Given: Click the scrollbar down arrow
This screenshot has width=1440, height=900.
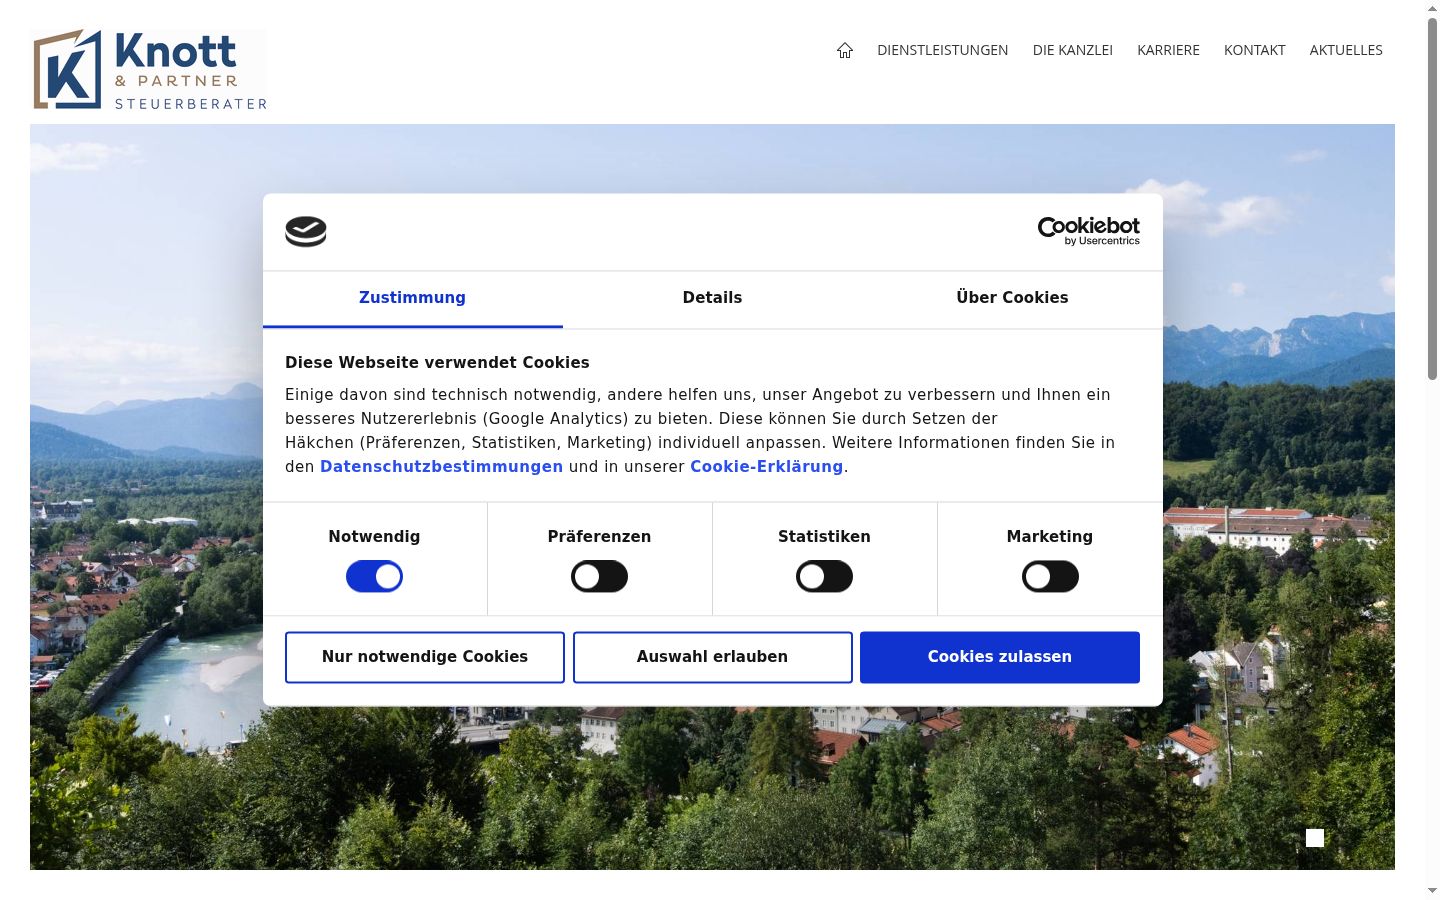Looking at the screenshot, I should [x=1432, y=890].
